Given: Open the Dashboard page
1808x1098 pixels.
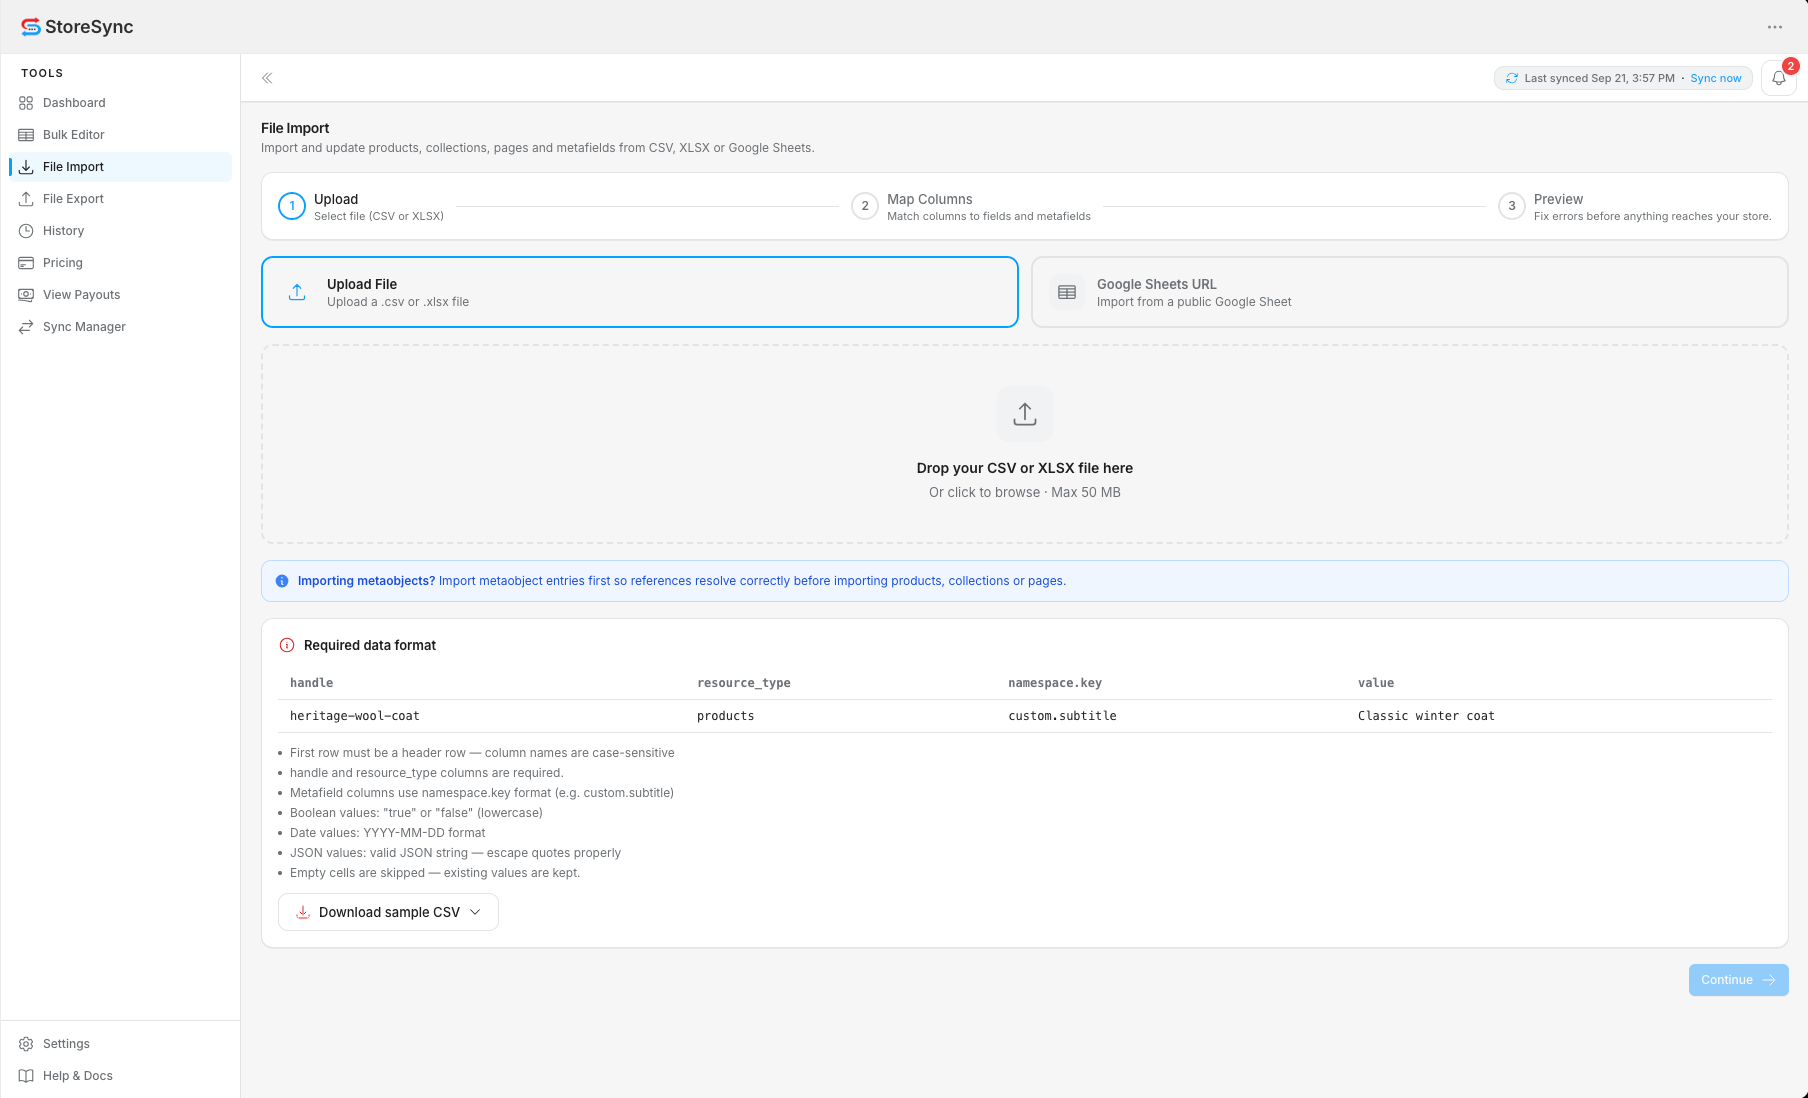Looking at the screenshot, I should (x=120, y=103).
